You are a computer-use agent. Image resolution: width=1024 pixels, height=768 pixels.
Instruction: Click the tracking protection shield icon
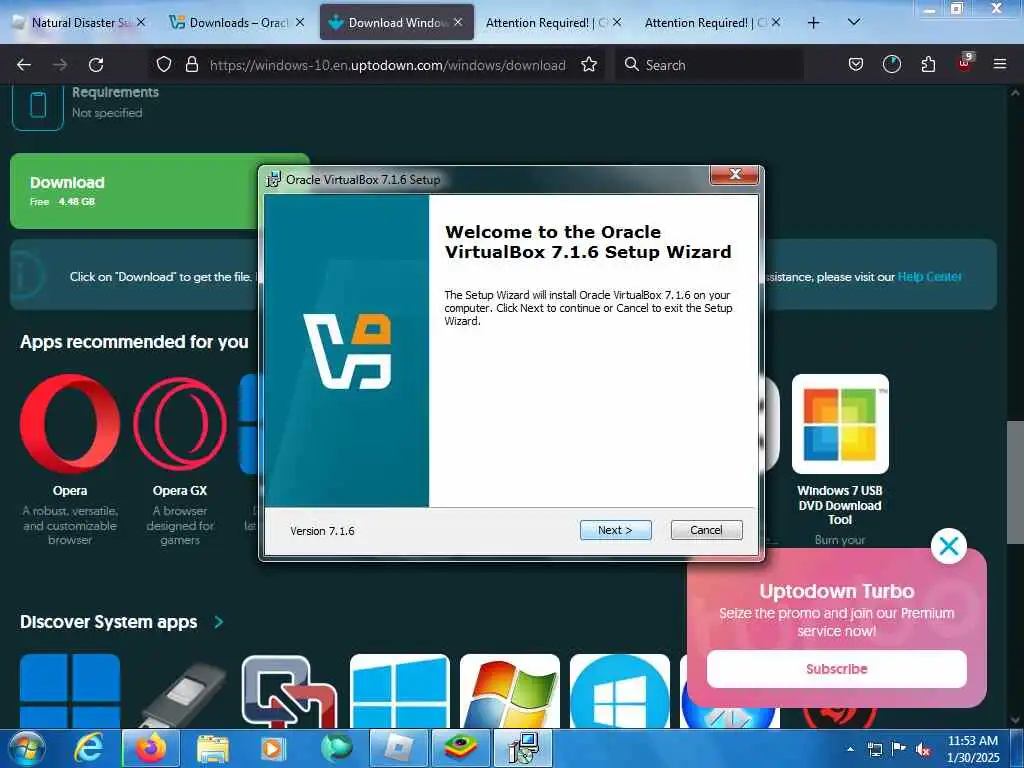click(164, 64)
